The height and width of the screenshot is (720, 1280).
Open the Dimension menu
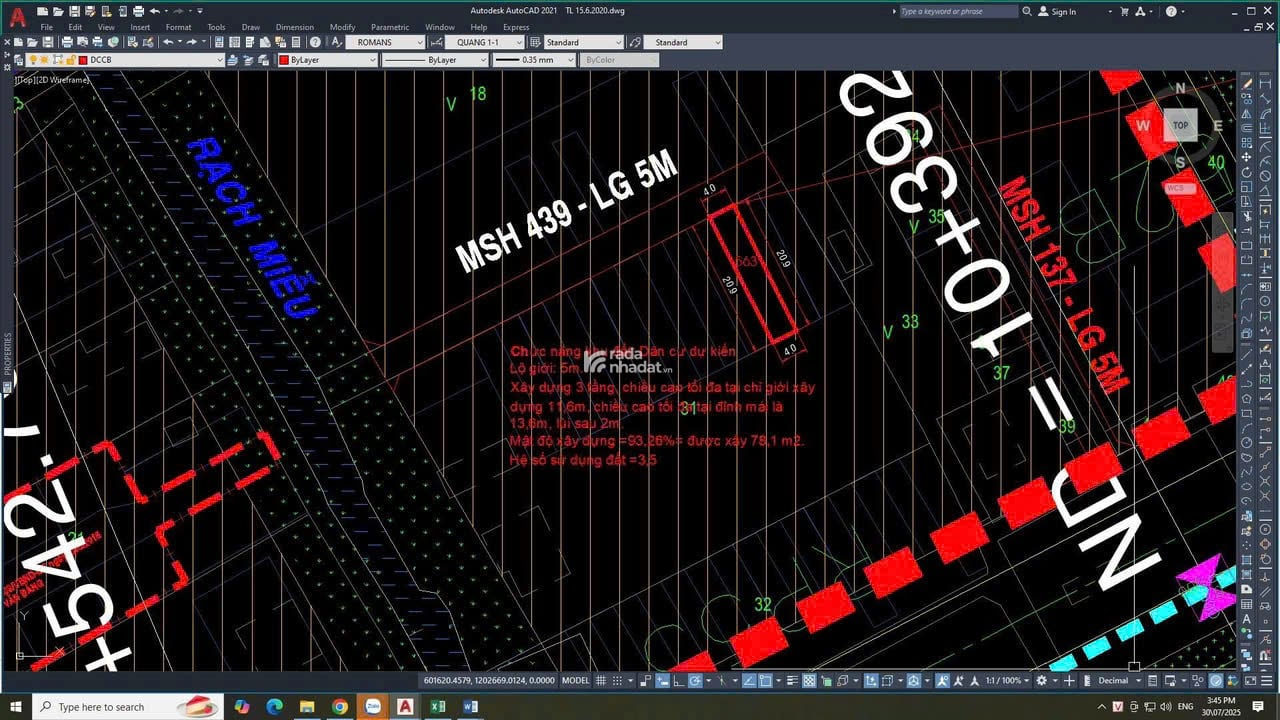(294, 27)
